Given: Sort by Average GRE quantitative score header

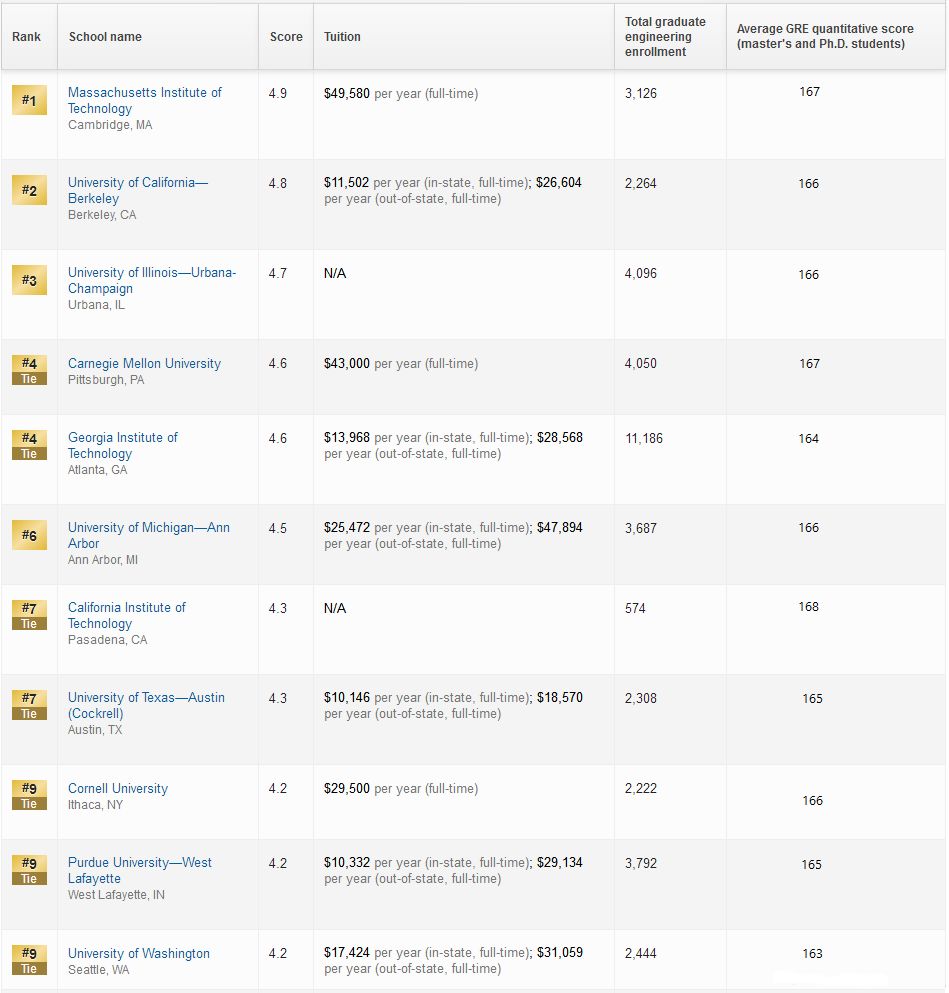Looking at the screenshot, I should pos(836,37).
